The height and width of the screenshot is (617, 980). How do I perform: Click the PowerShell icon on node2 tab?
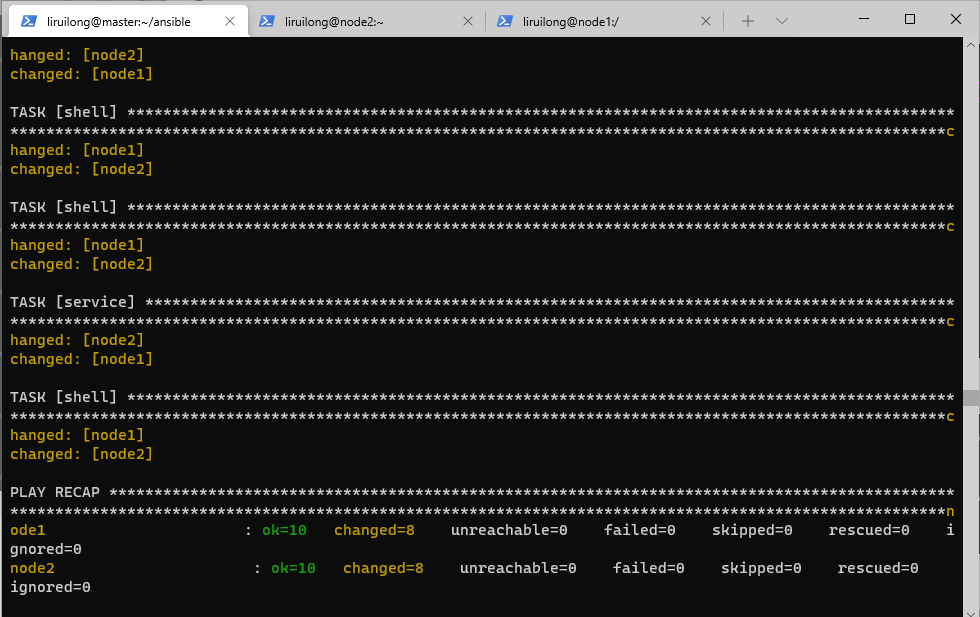click(267, 21)
